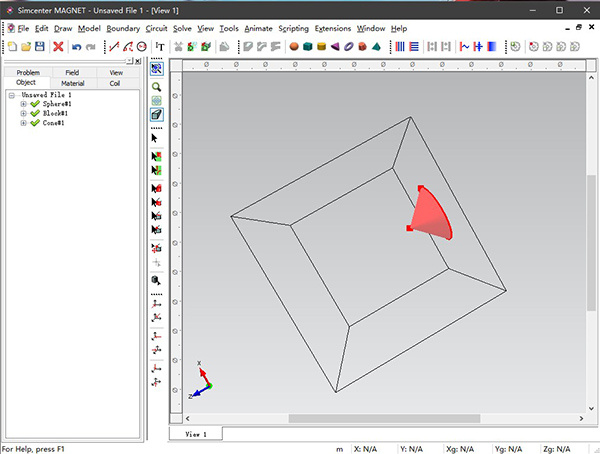Toggle the Block#1 green checkmark
Screen dimensions: 600x454
click(35, 114)
